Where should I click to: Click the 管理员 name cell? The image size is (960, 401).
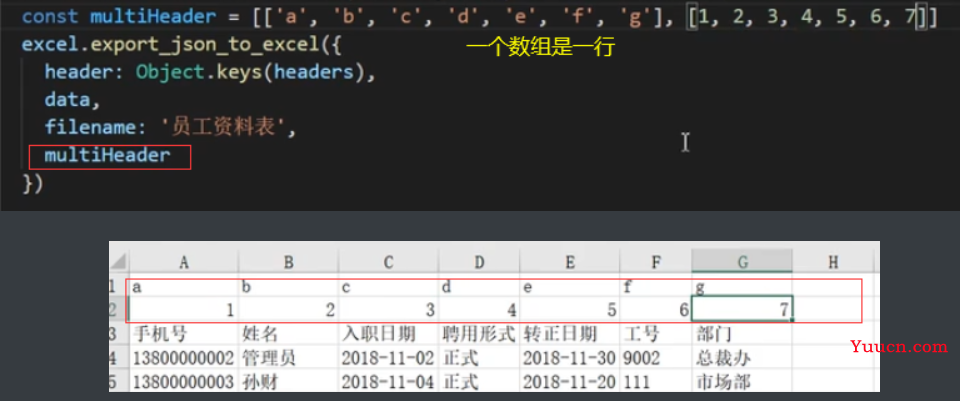[288, 358]
